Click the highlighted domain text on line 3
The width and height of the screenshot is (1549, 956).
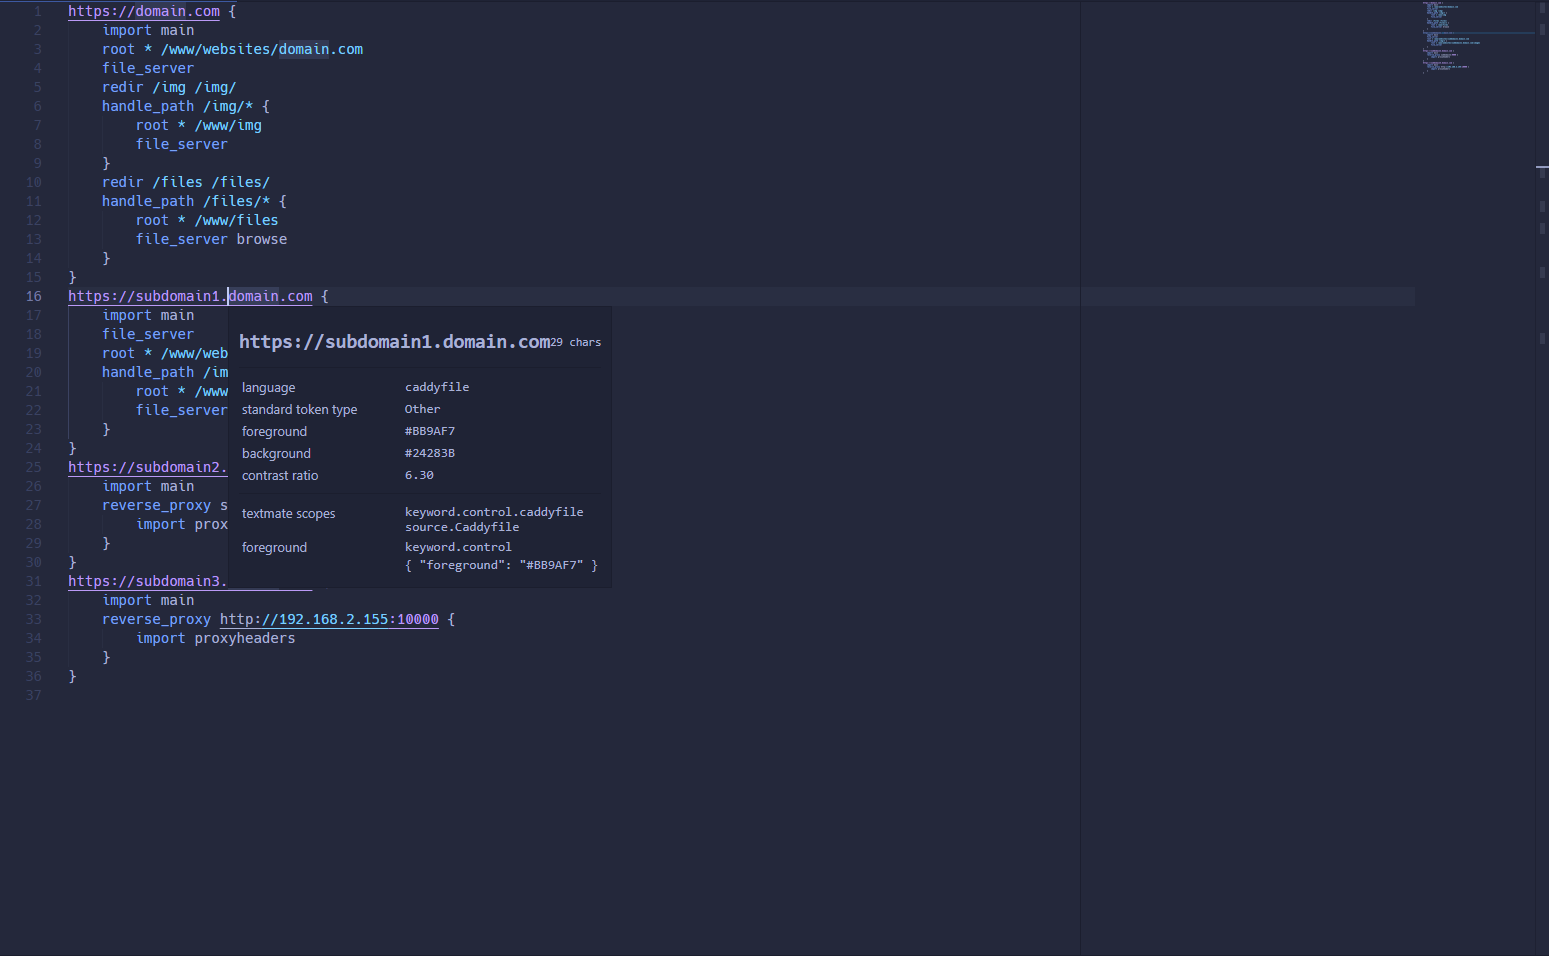click(x=303, y=48)
